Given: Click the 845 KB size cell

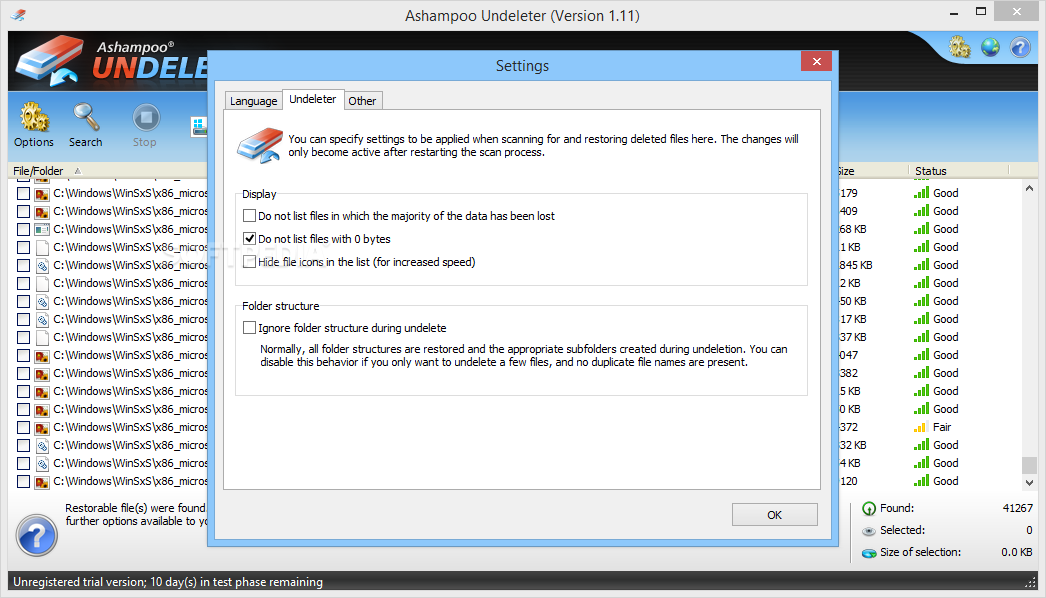Looking at the screenshot, I should pos(856,265).
